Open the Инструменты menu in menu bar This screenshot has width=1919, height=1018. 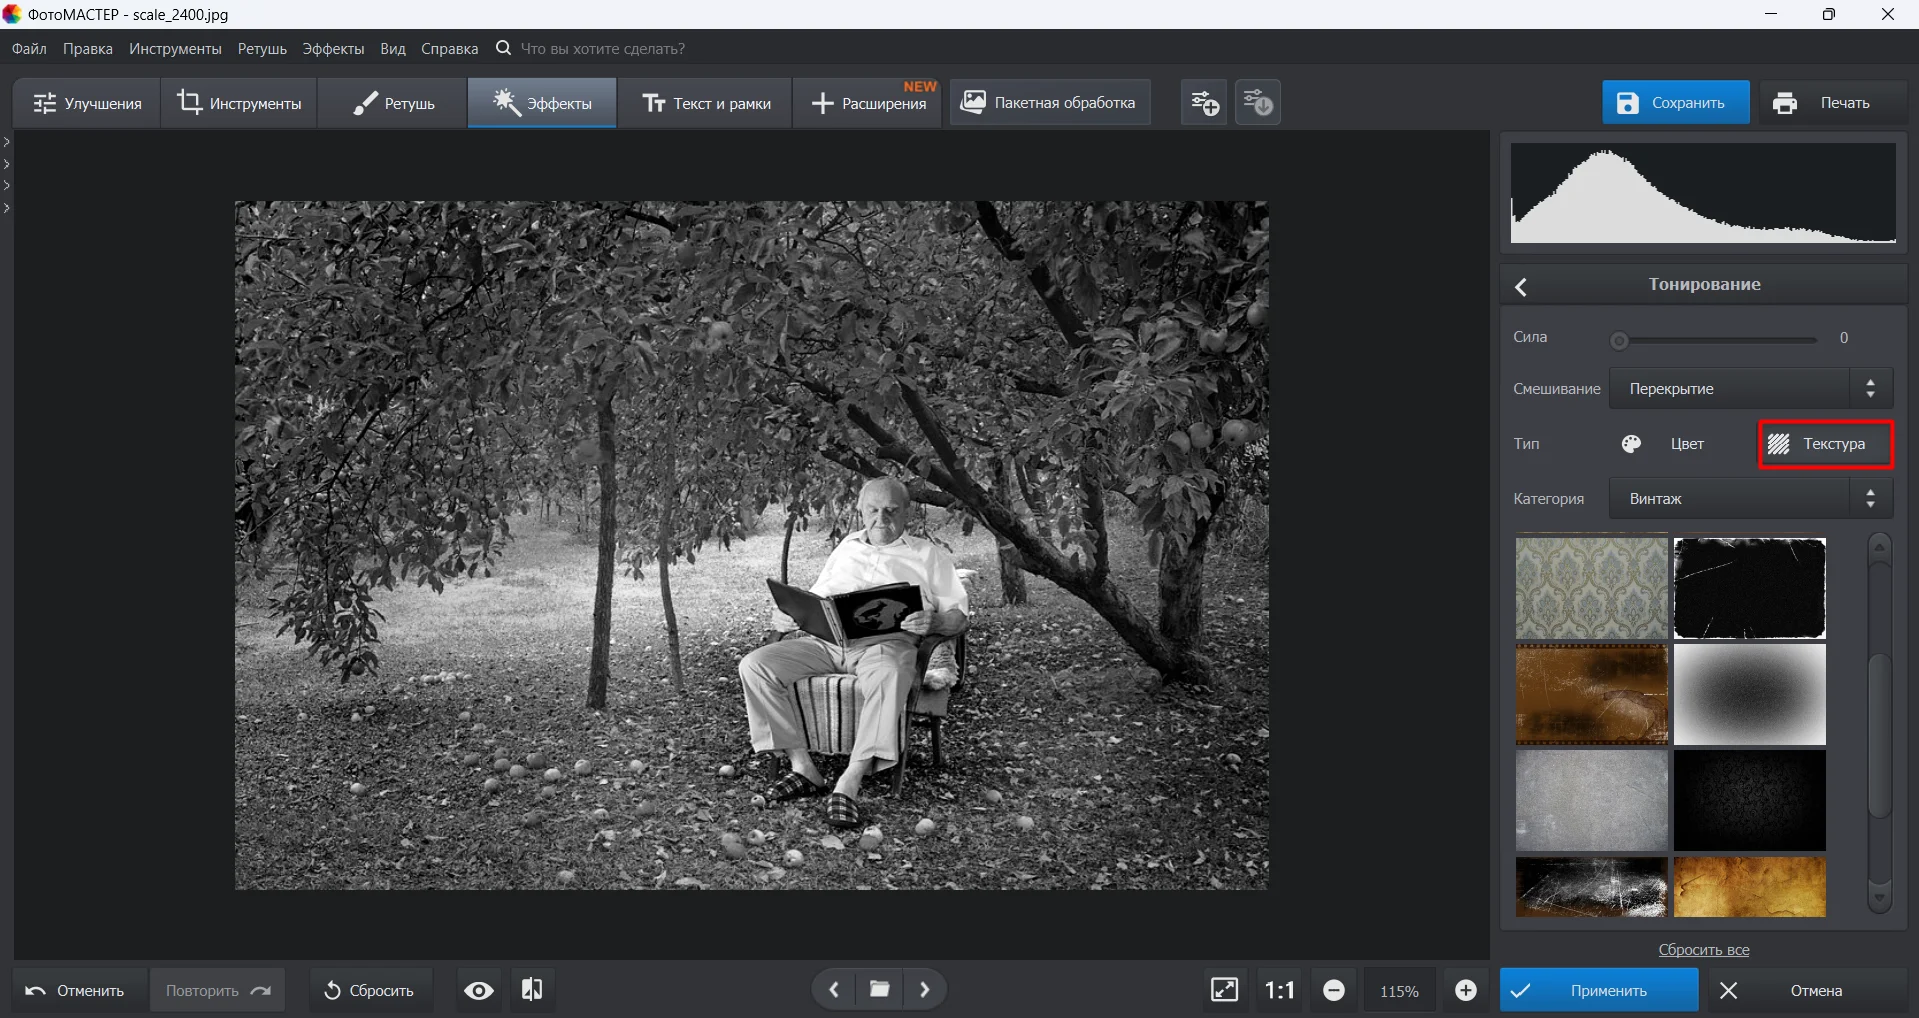tap(175, 48)
